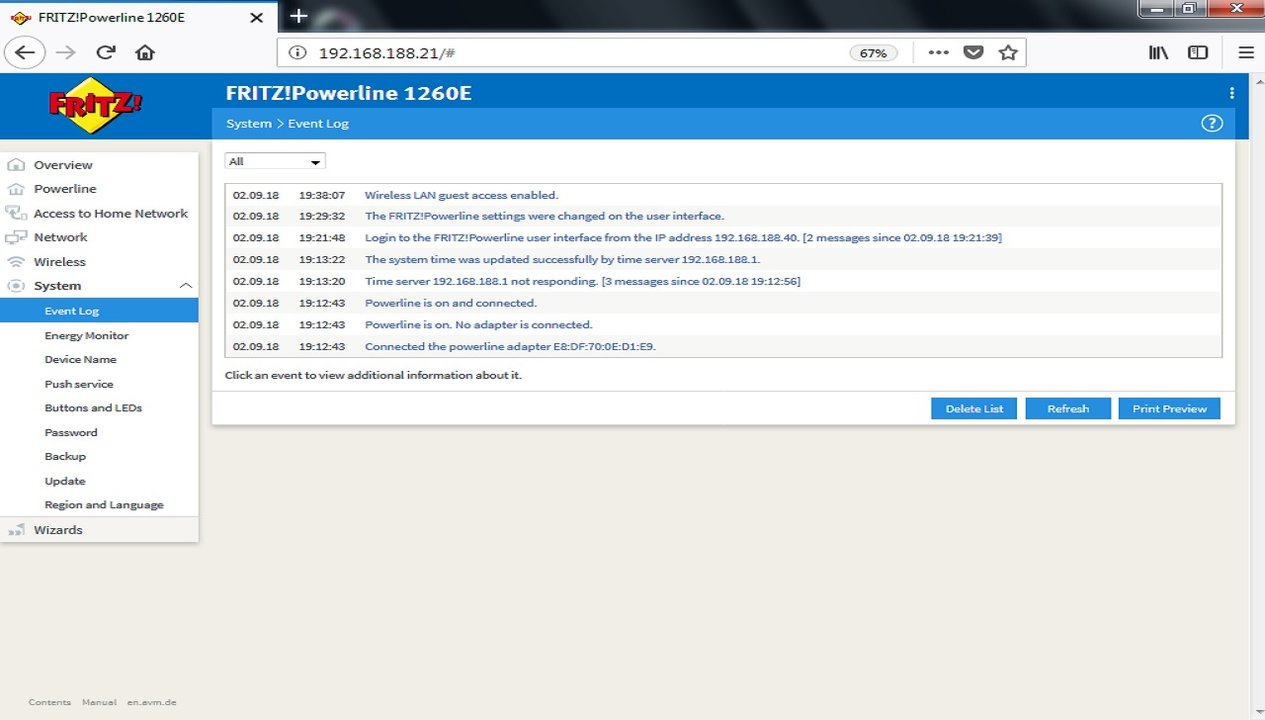Click the browser Forward arrow button

66,53
